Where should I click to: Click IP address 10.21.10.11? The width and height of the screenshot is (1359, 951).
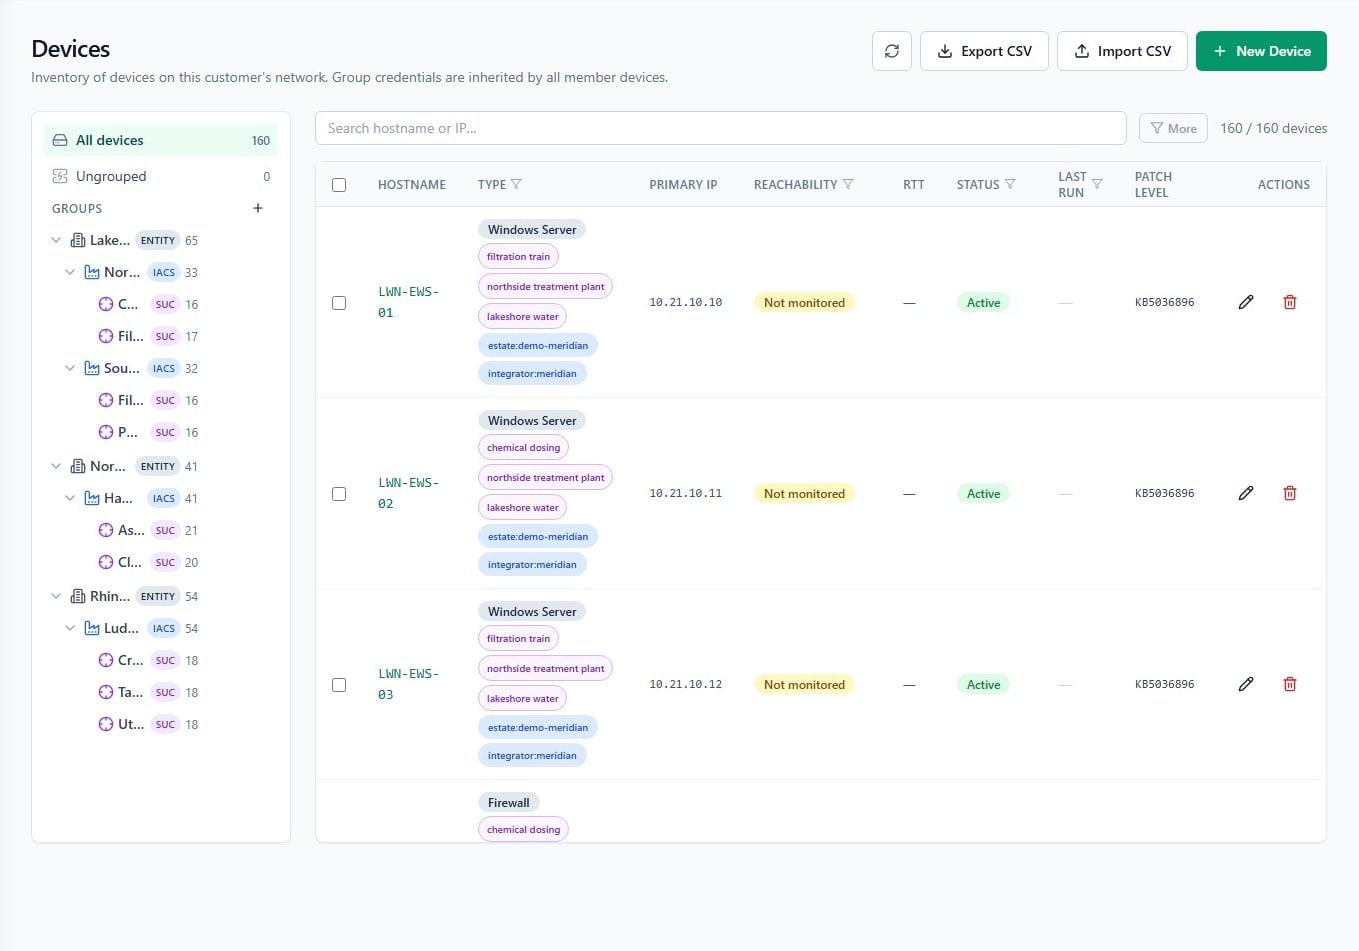[x=685, y=493]
